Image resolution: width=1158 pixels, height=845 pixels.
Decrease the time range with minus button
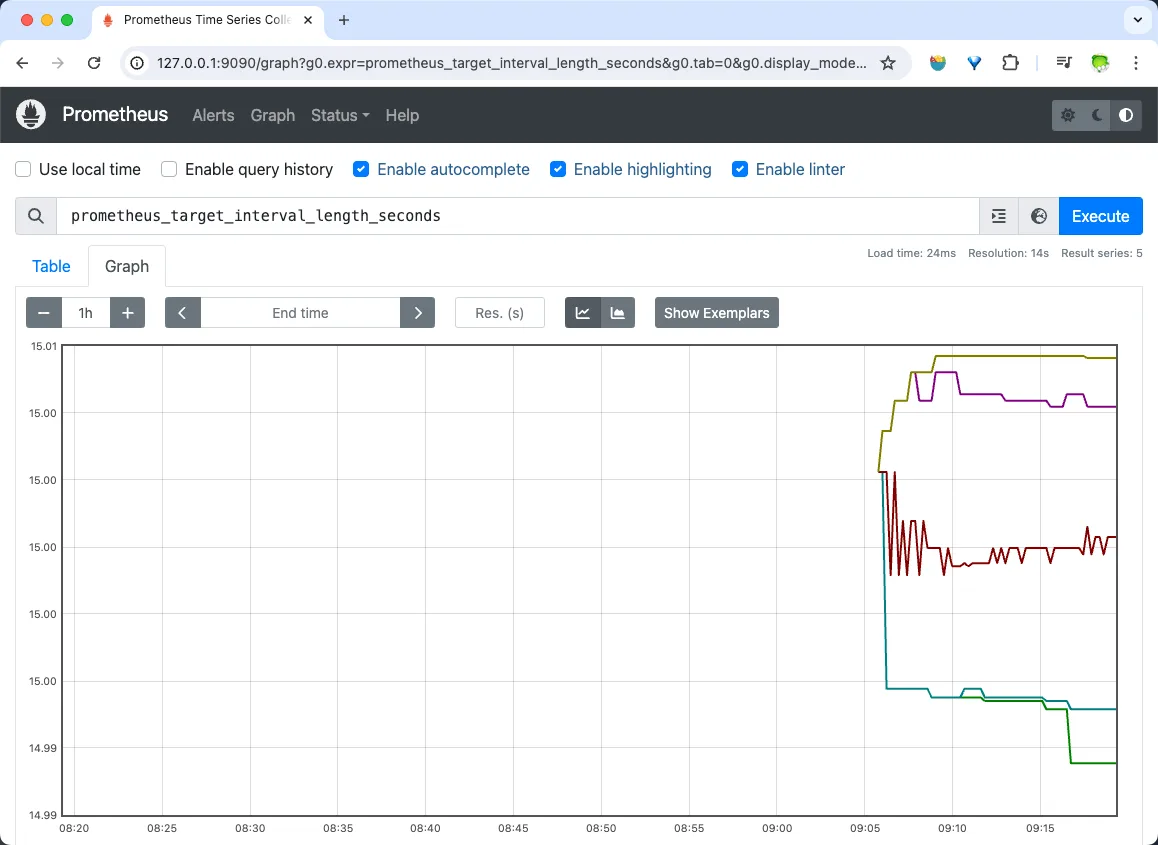tap(44, 313)
